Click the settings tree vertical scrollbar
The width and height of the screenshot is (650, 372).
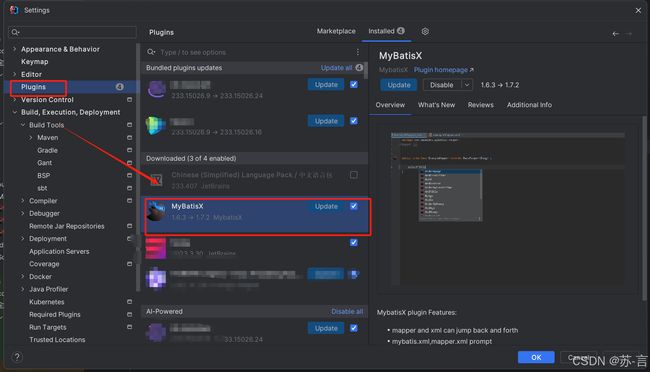(138, 166)
